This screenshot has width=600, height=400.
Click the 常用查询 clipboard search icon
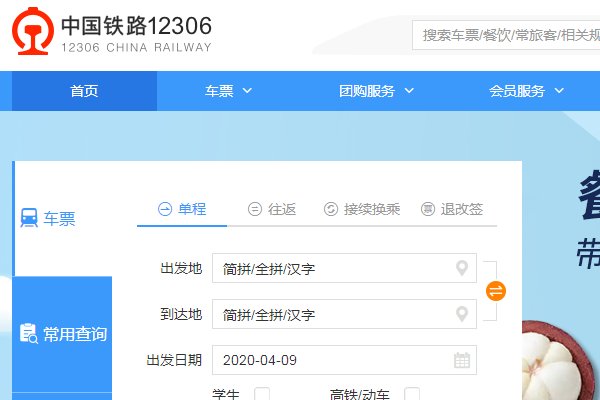[29, 334]
